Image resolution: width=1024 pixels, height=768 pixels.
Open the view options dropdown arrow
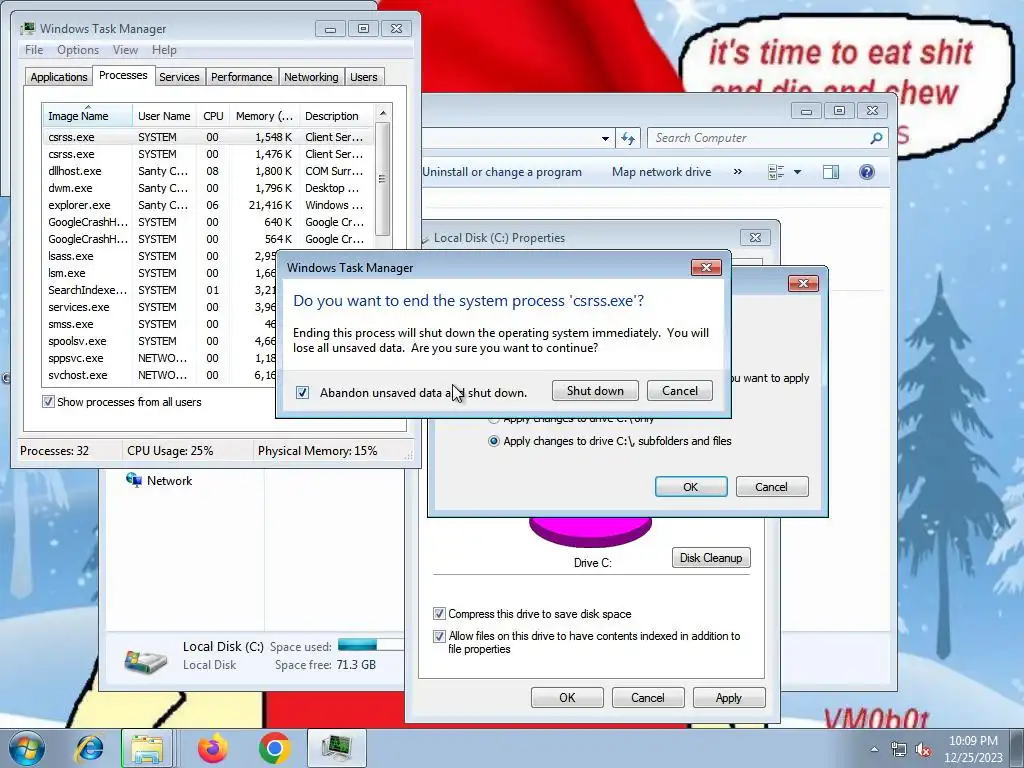(797, 172)
